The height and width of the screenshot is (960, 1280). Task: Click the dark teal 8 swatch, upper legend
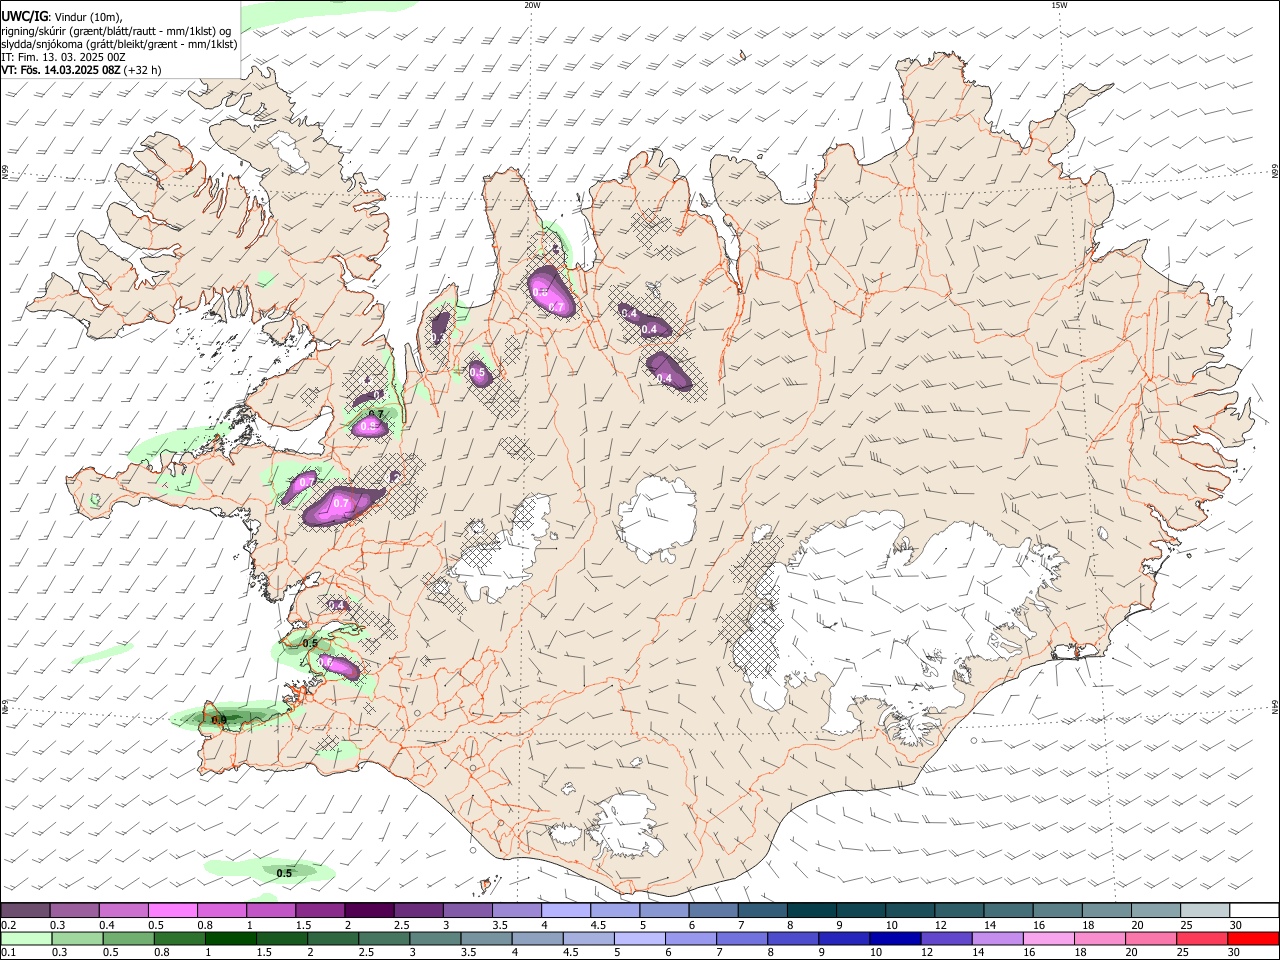click(x=810, y=910)
